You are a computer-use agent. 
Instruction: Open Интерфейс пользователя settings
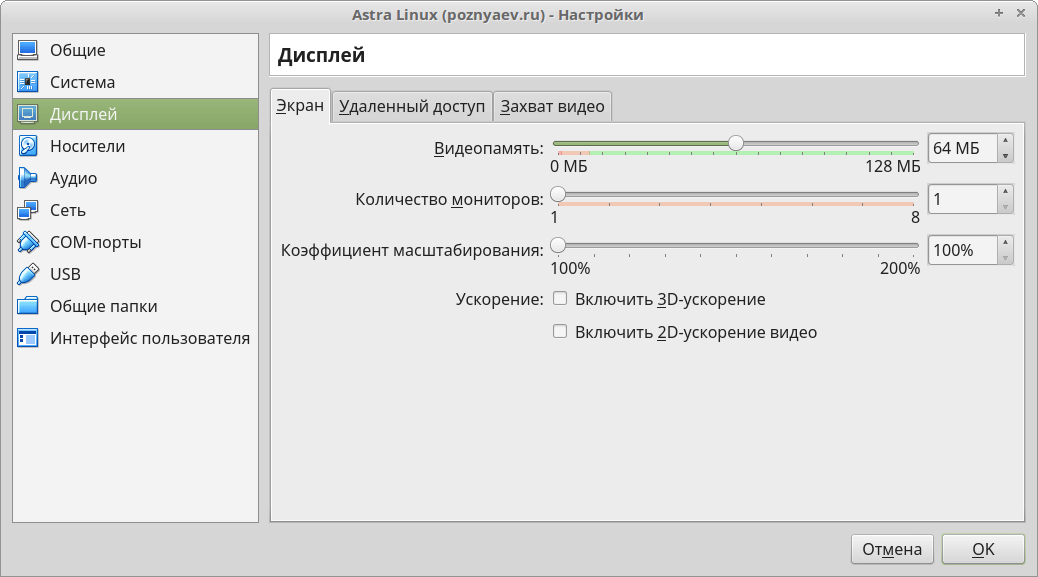pyautogui.click(x=135, y=338)
